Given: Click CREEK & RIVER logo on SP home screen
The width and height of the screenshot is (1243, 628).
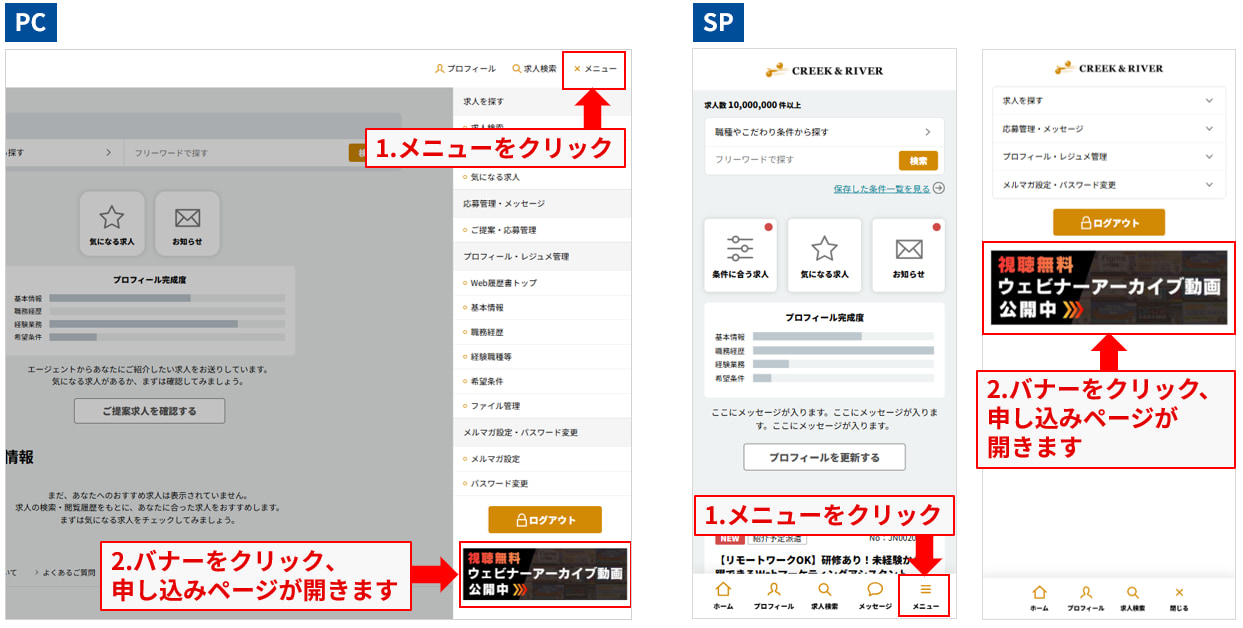Looking at the screenshot, I should (824, 71).
